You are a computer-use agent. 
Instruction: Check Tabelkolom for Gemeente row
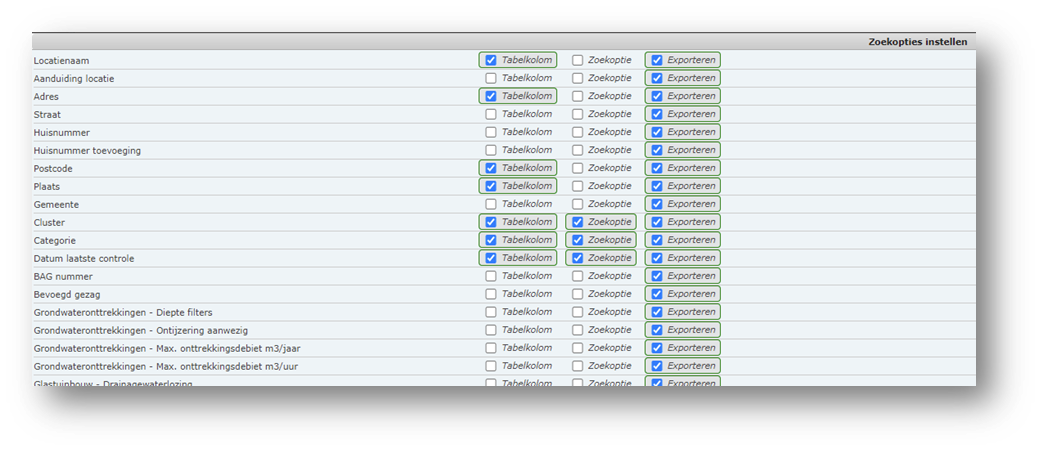tap(490, 204)
